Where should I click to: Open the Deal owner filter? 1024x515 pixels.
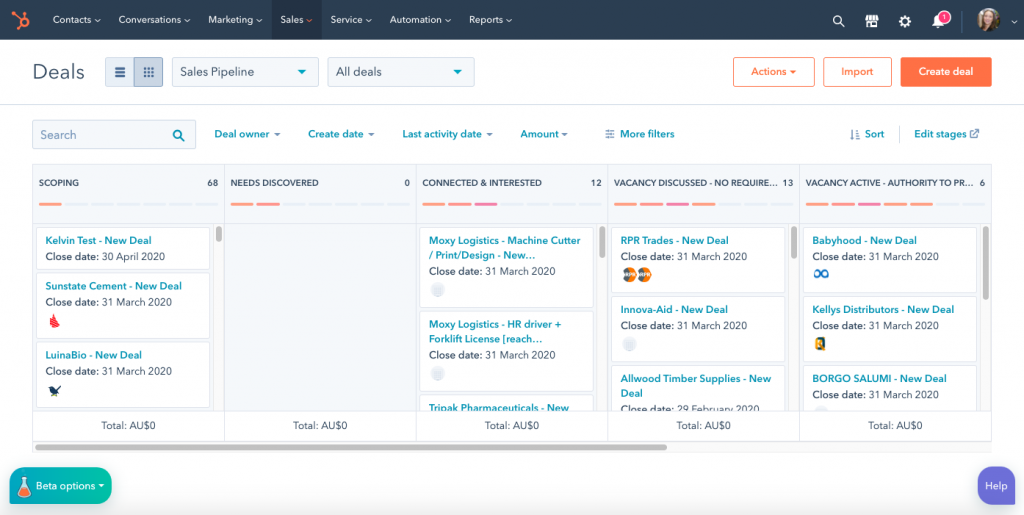coord(247,134)
